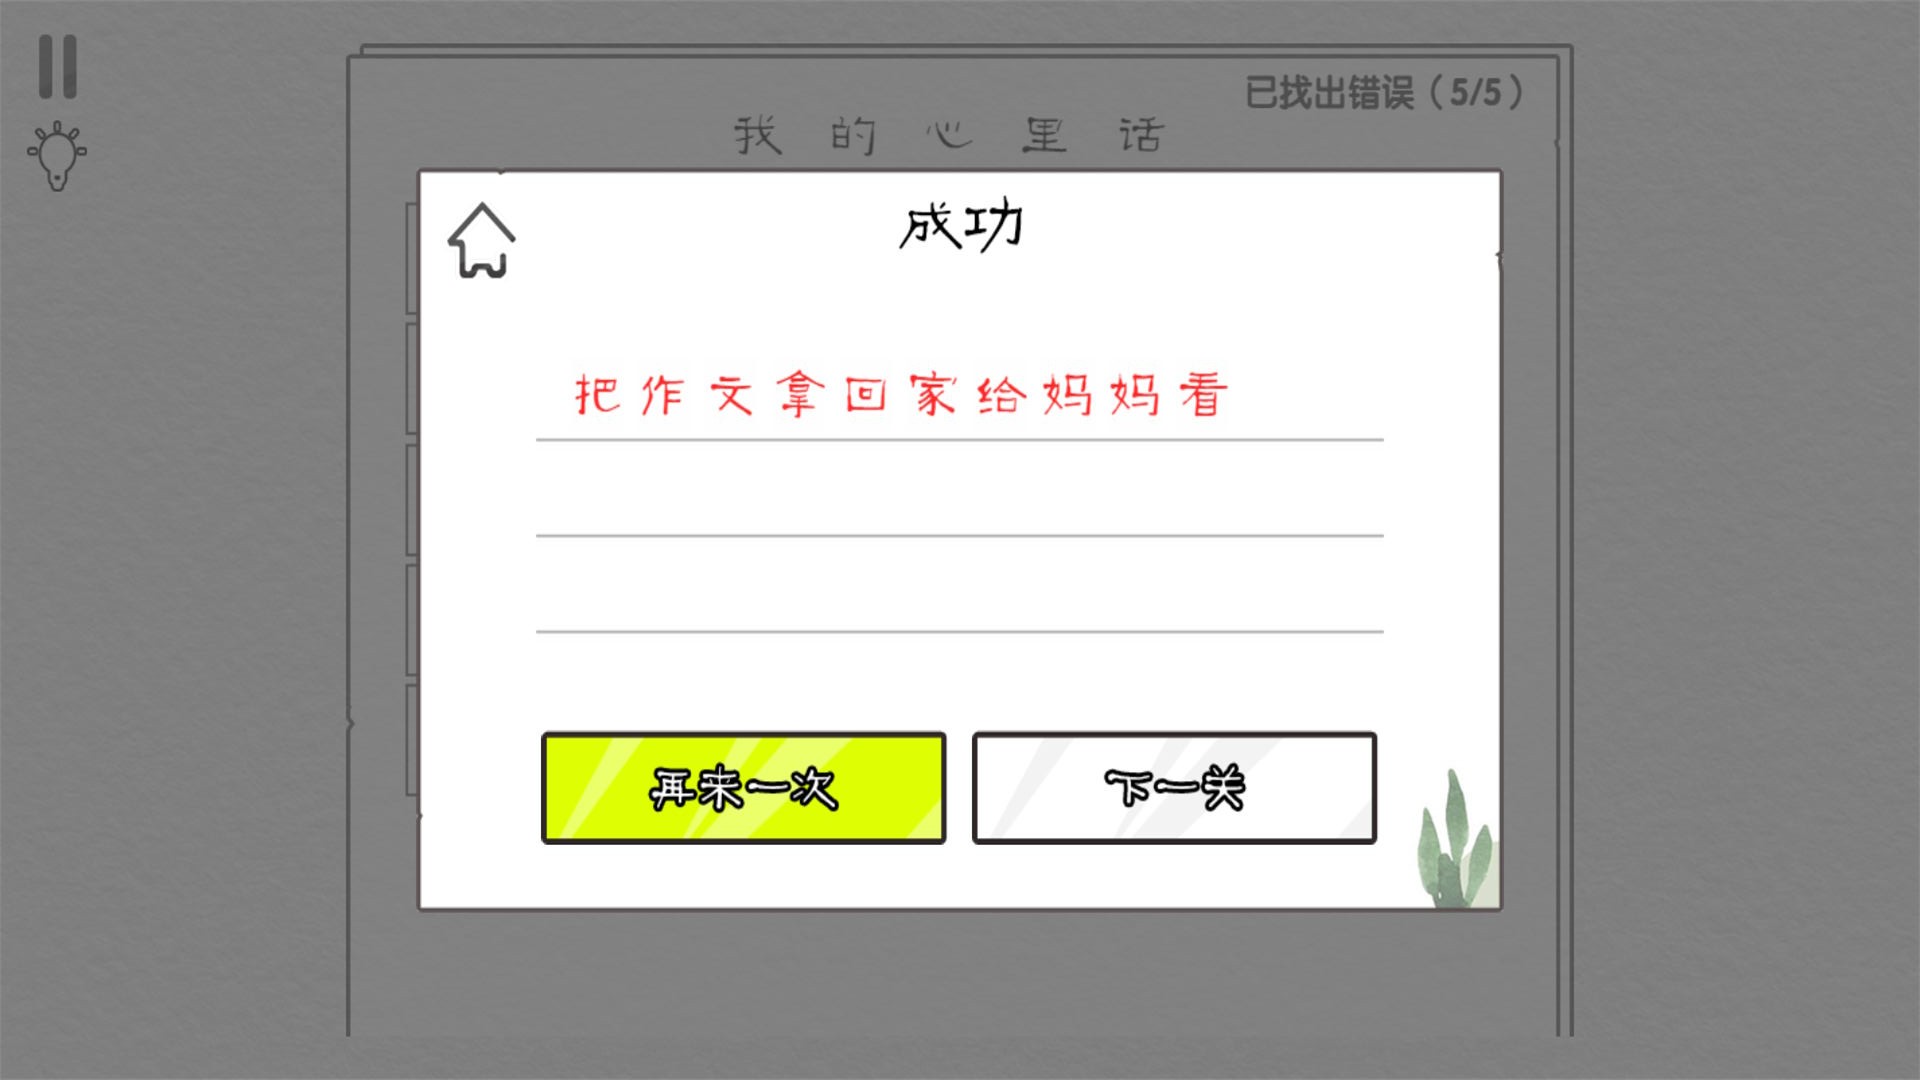
Task: Click the lightbulb hint icon
Action: pyautogui.click(x=55, y=158)
